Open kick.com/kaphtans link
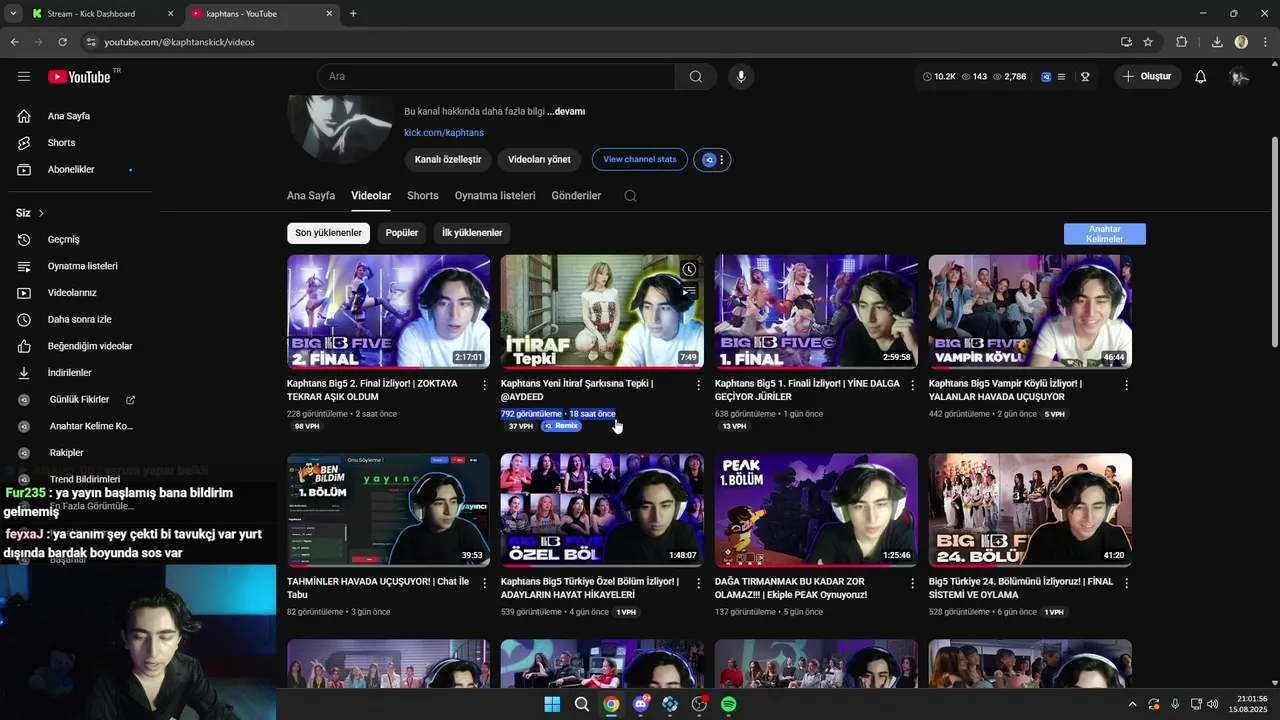1280x720 pixels. point(444,133)
